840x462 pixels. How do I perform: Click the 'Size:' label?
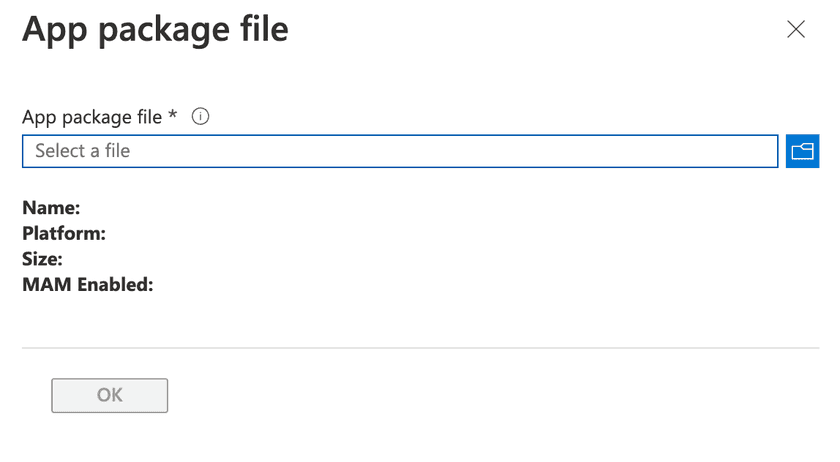pyautogui.click(x=43, y=260)
